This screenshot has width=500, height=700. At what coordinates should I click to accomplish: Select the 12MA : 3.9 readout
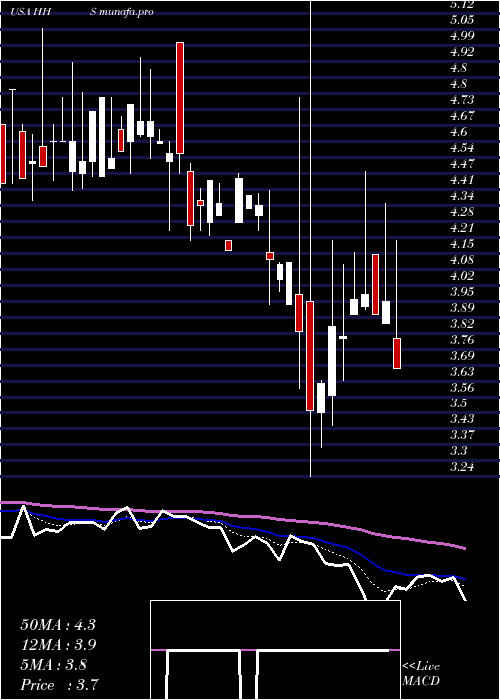(58, 645)
